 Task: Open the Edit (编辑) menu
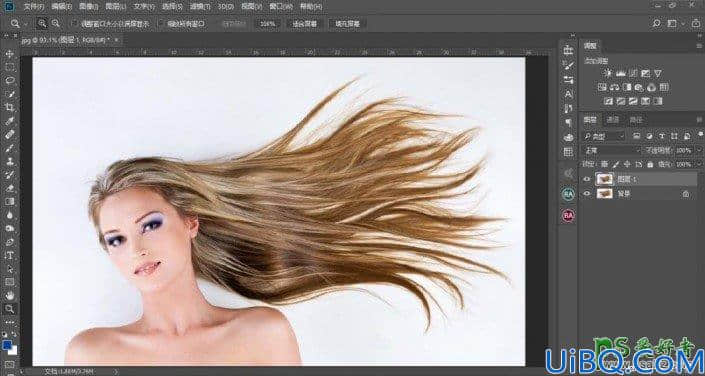61,7
